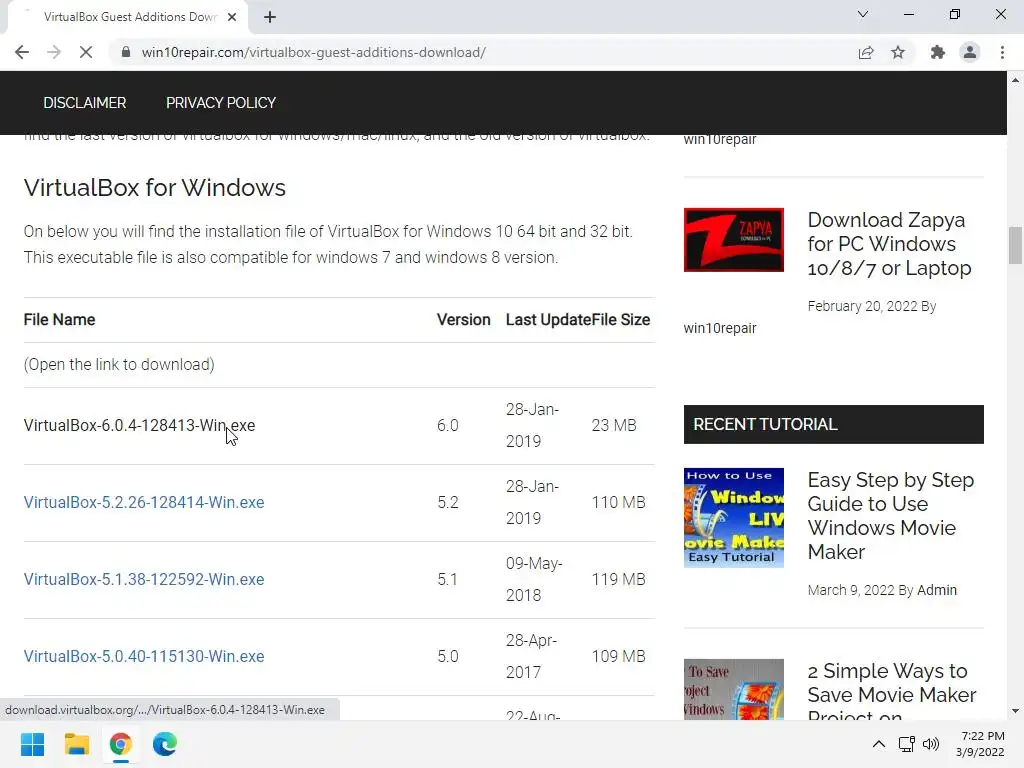Open the volume tray icon
The width and height of the screenshot is (1024, 768).
pos(931,744)
